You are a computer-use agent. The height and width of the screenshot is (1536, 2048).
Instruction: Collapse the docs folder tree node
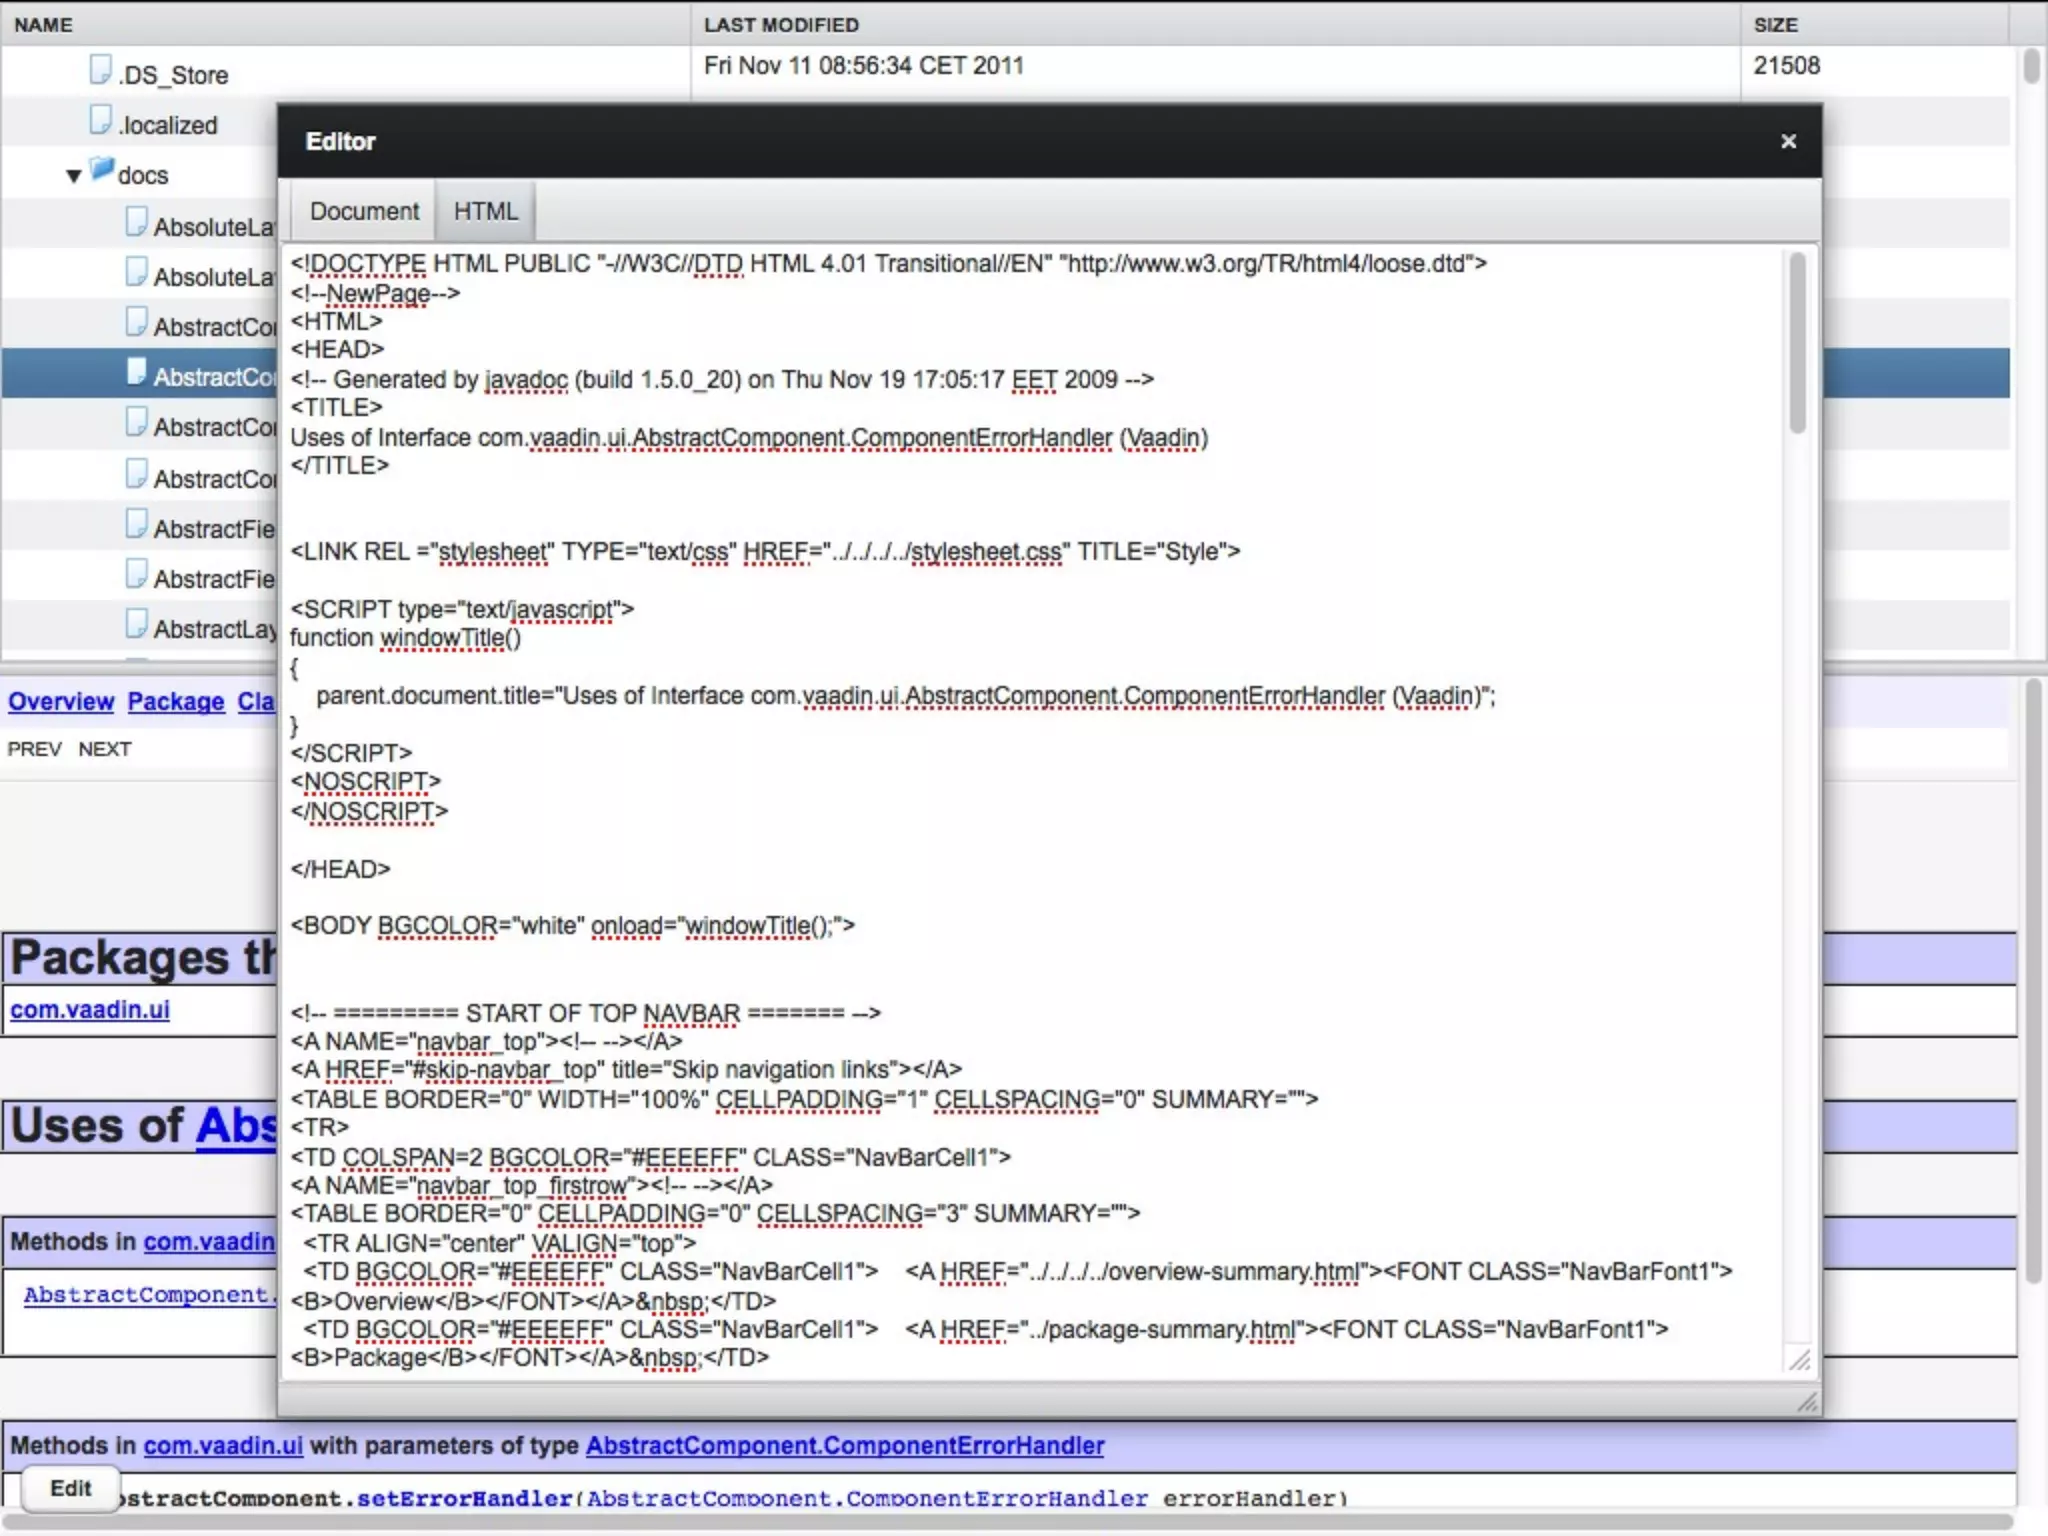click(x=73, y=176)
